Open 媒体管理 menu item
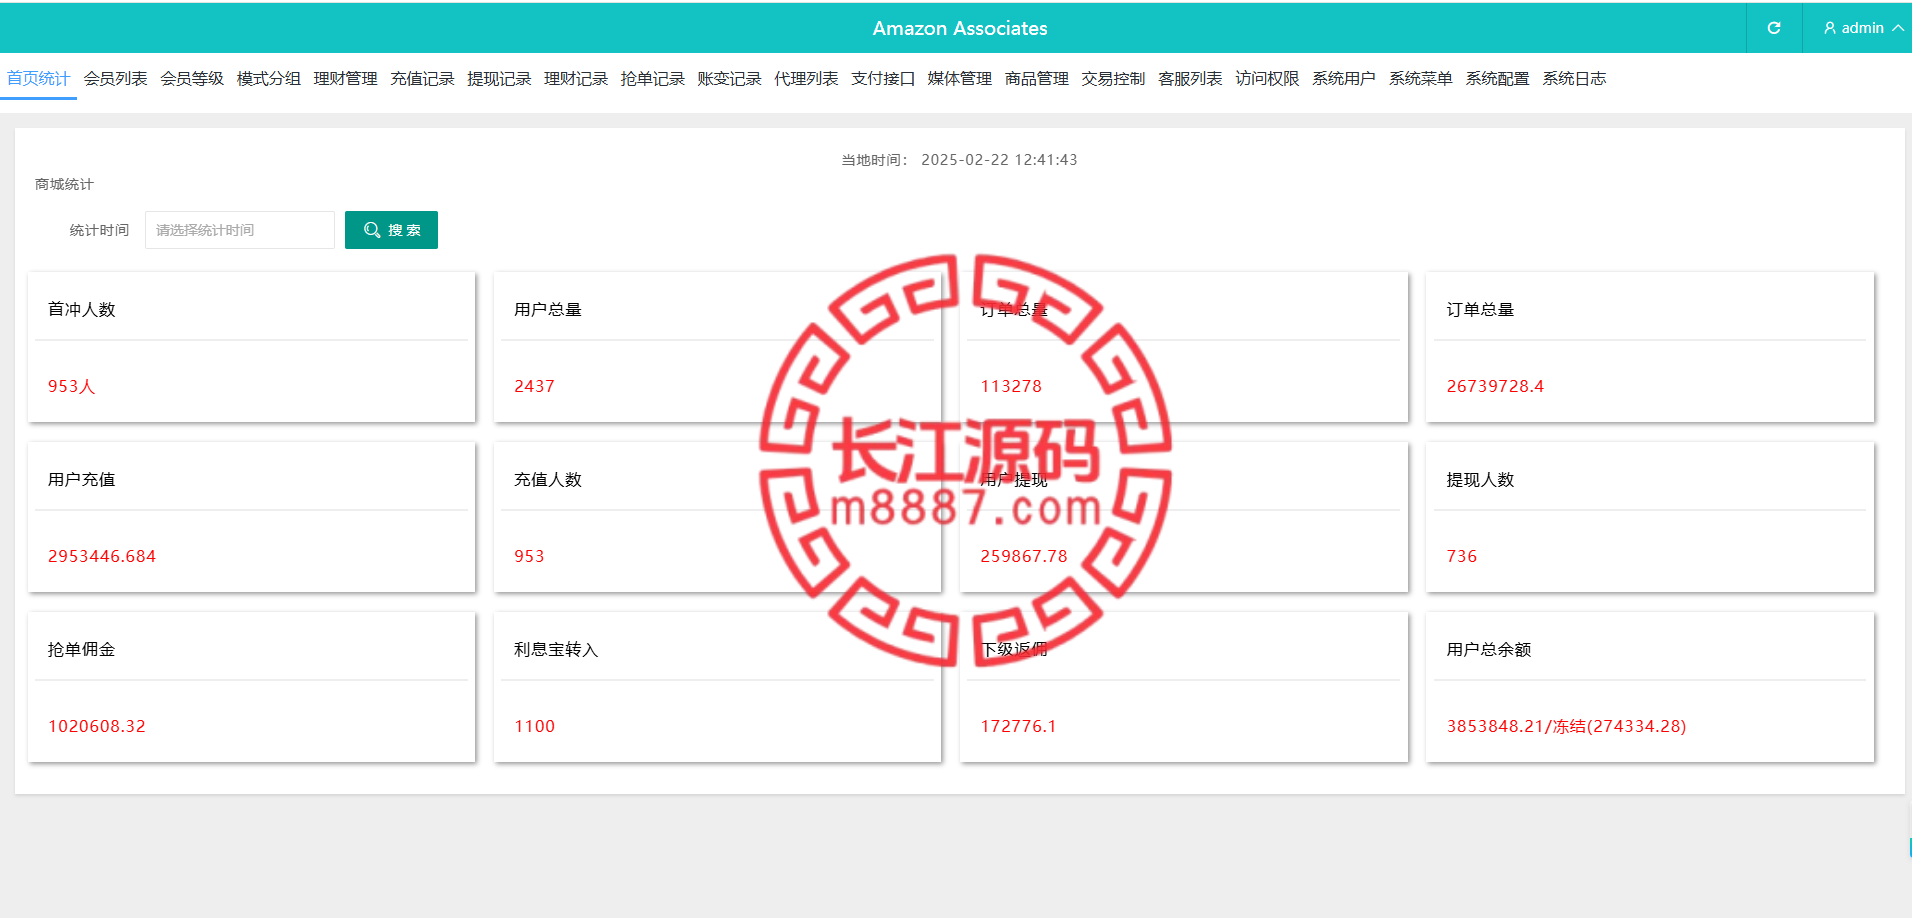The width and height of the screenshot is (1912, 918). tap(959, 78)
